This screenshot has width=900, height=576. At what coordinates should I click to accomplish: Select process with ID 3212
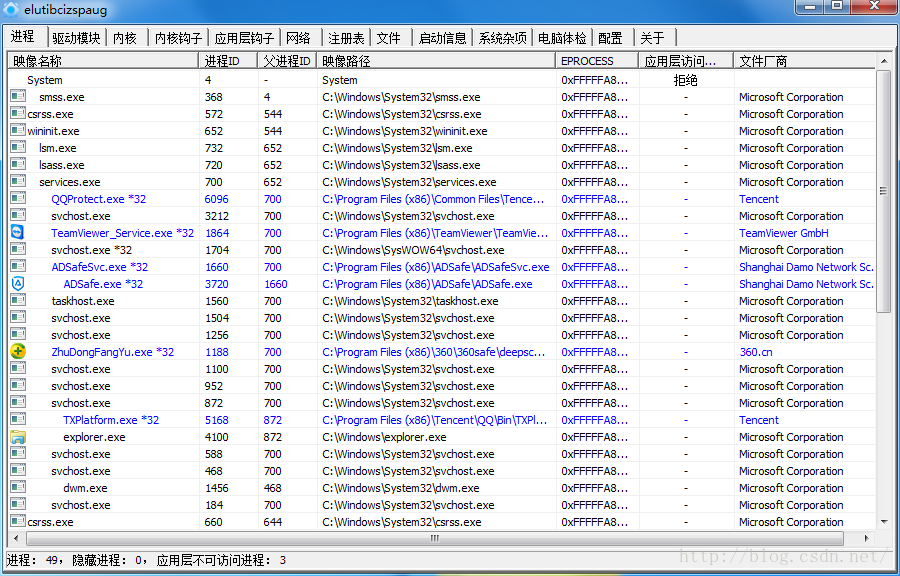click(x=442, y=216)
